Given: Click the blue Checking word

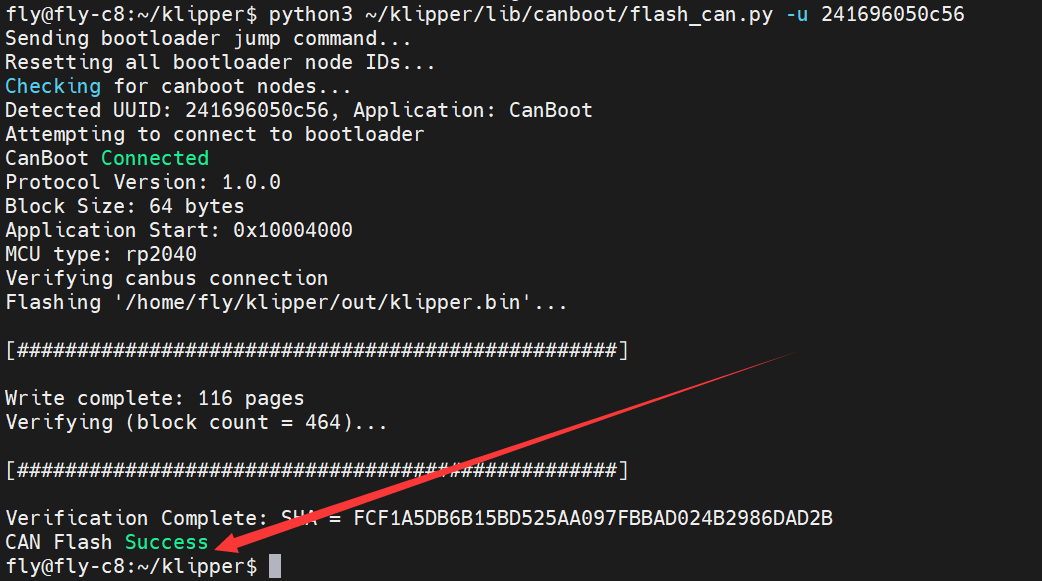Looking at the screenshot, I should pos(53,86).
